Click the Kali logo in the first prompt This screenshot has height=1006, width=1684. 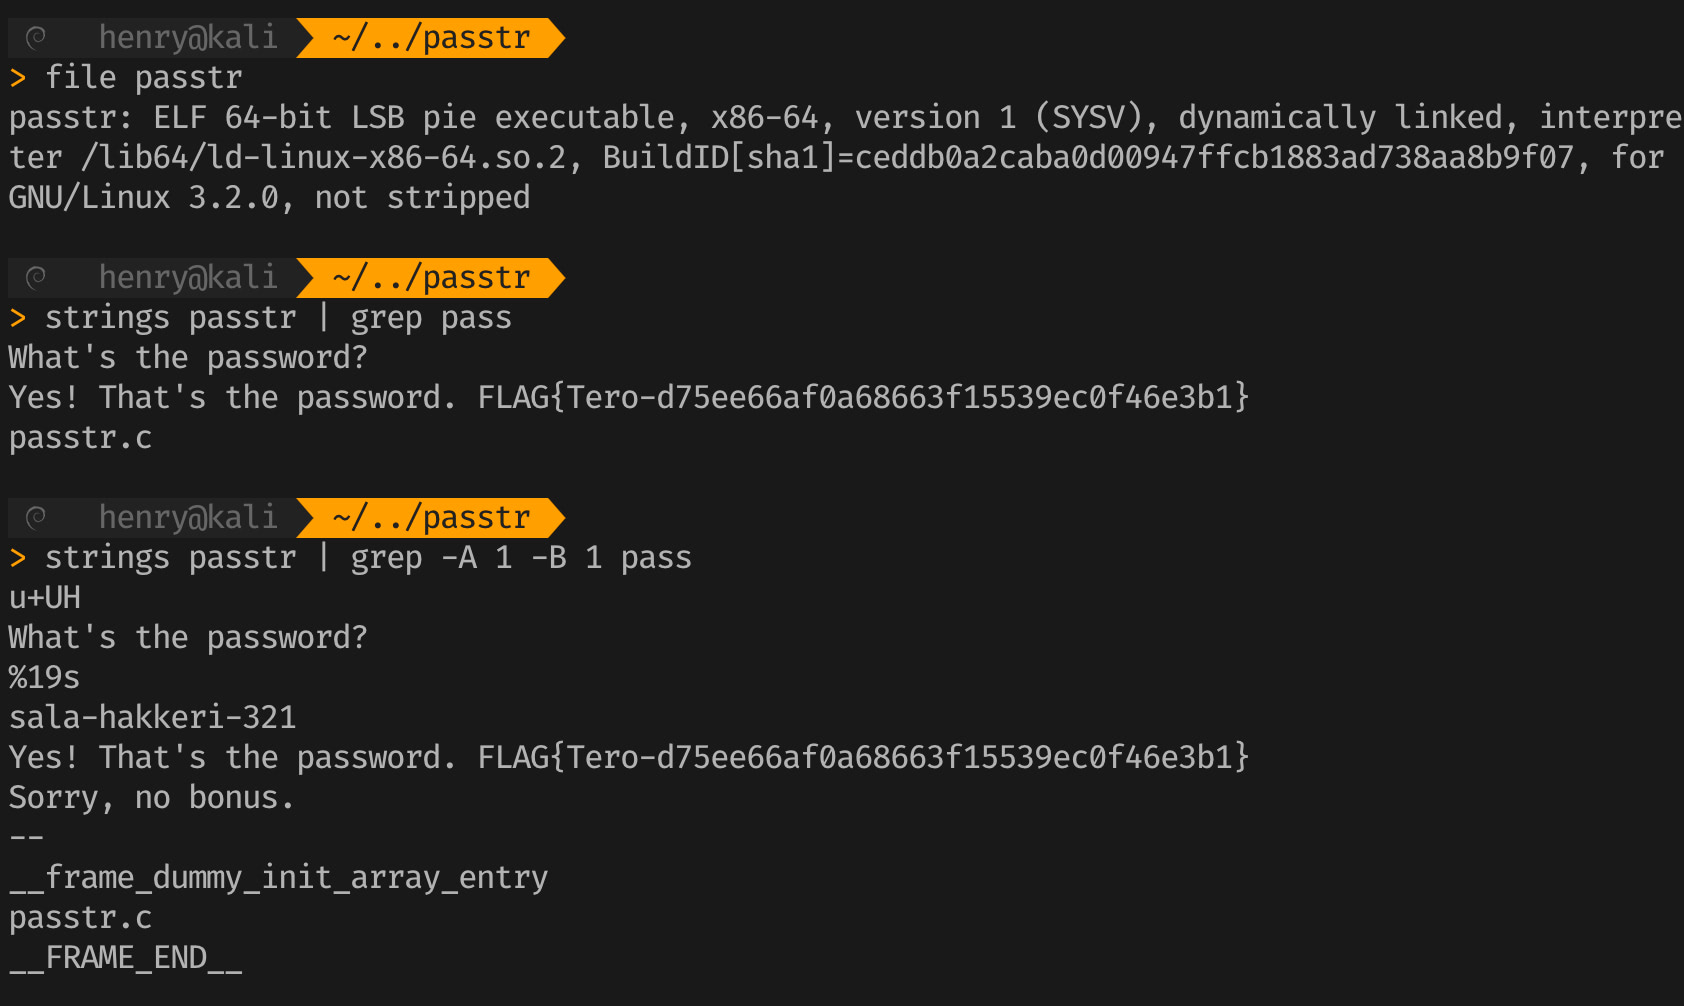pos(36,38)
